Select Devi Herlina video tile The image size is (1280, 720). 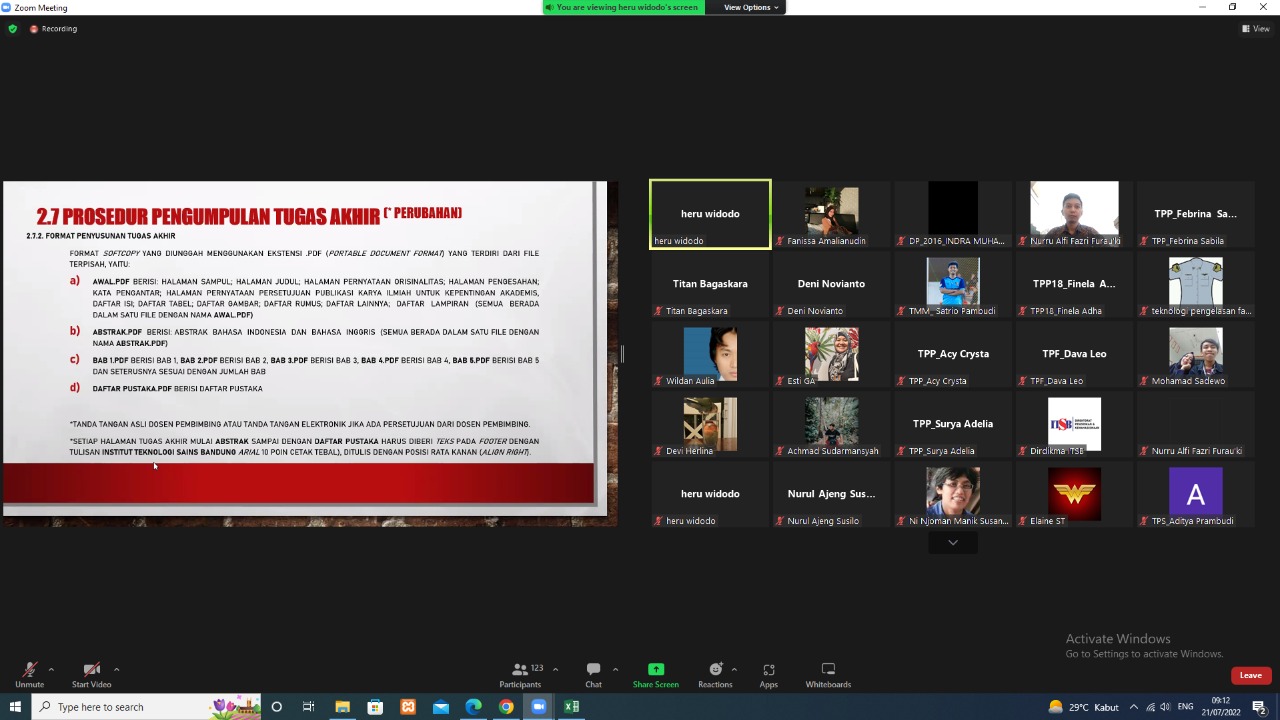710,423
